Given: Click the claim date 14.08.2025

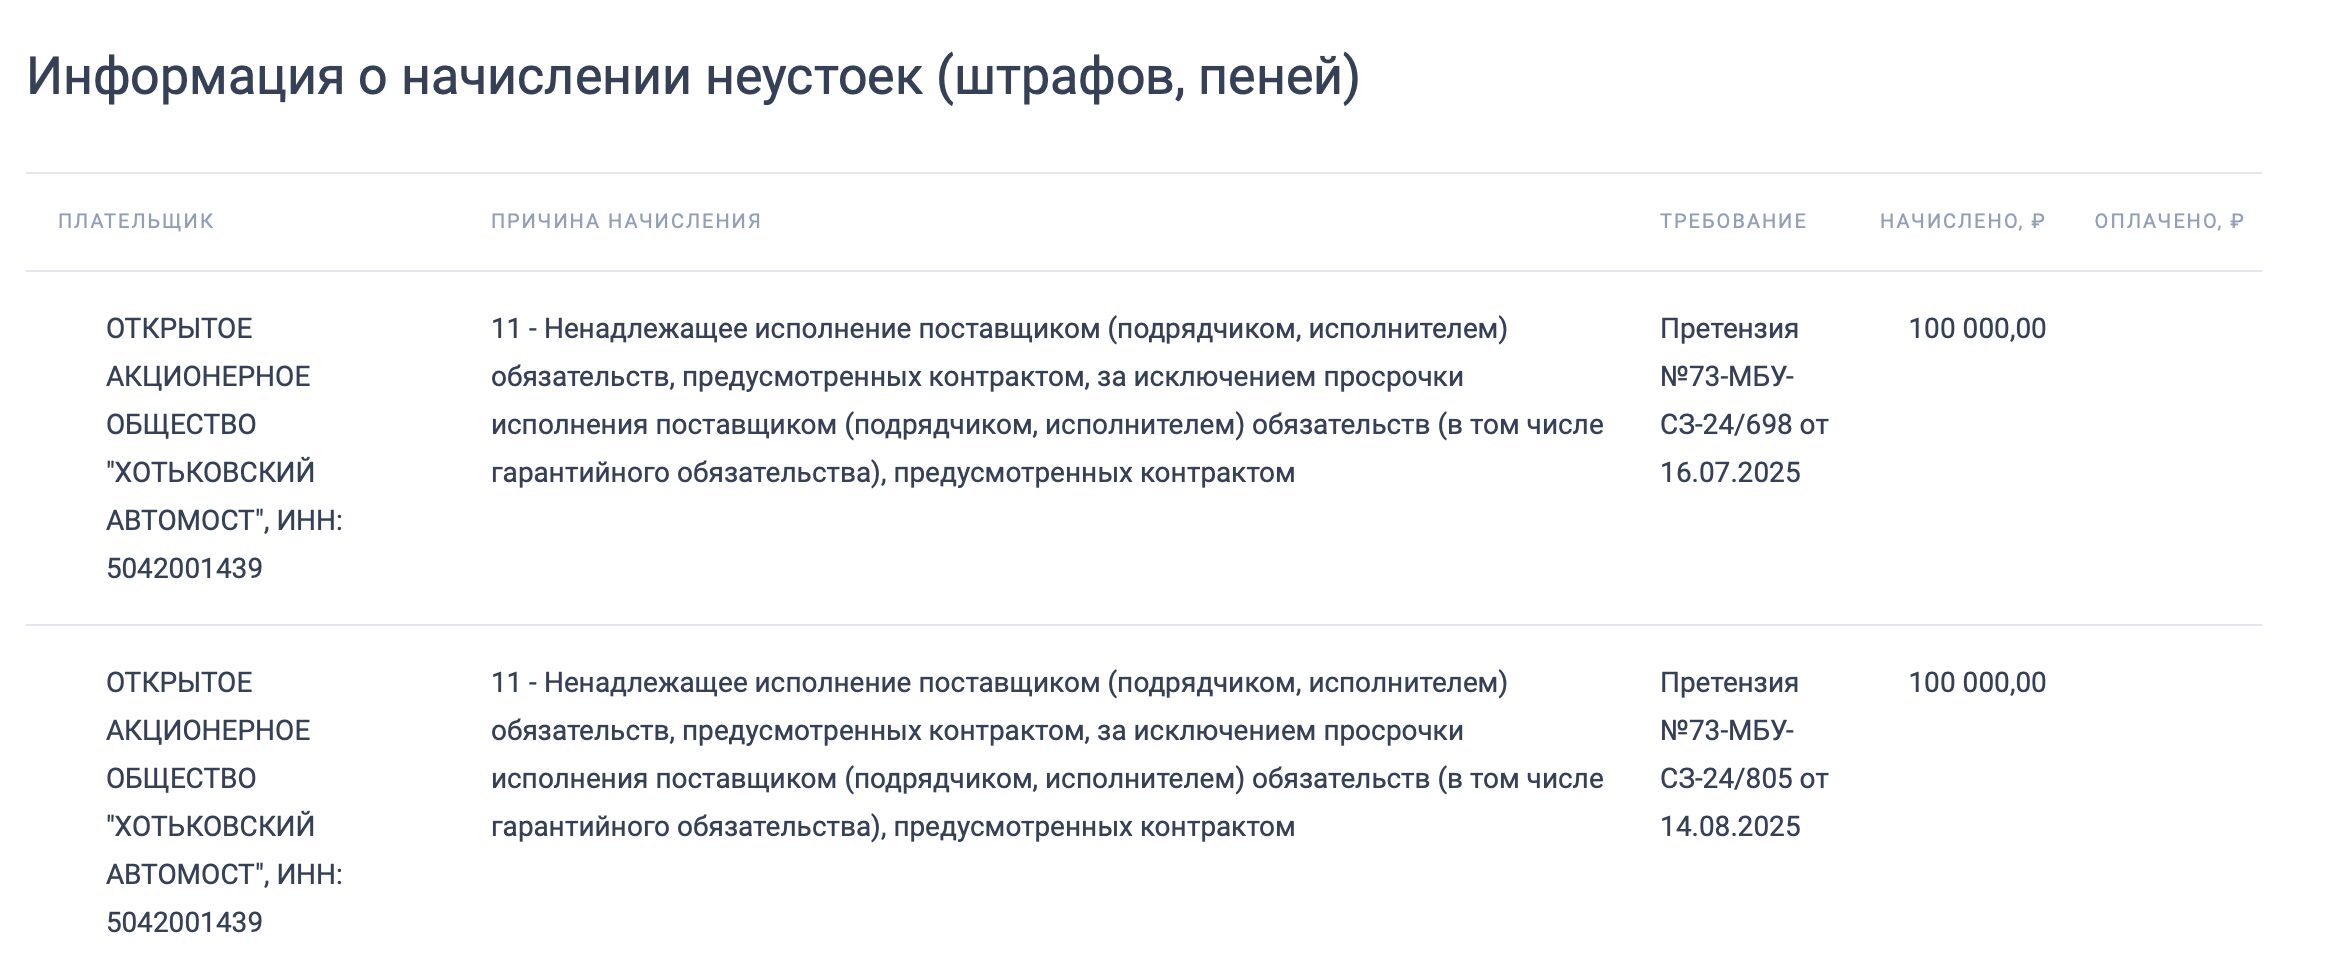Looking at the screenshot, I should pos(1730,827).
